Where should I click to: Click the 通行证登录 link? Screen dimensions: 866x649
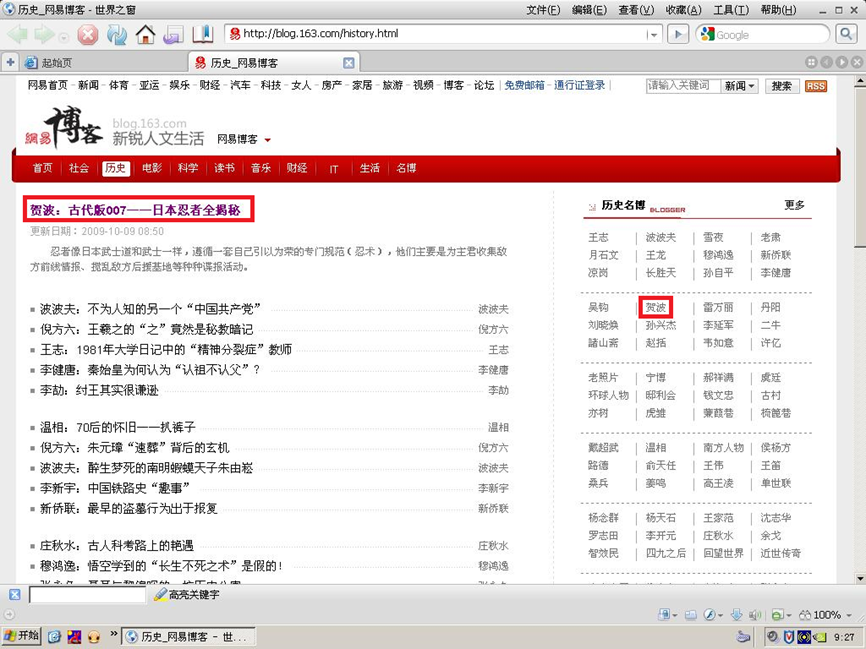(579, 85)
